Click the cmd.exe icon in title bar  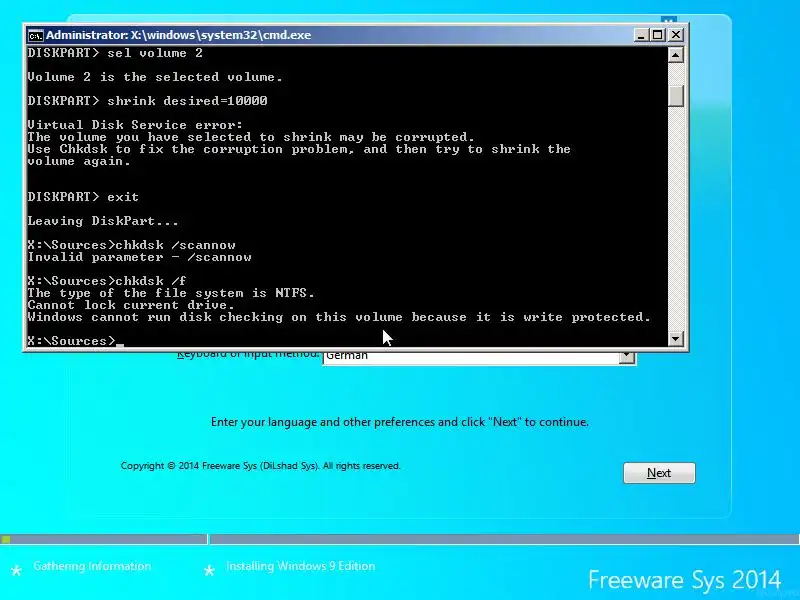point(36,35)
